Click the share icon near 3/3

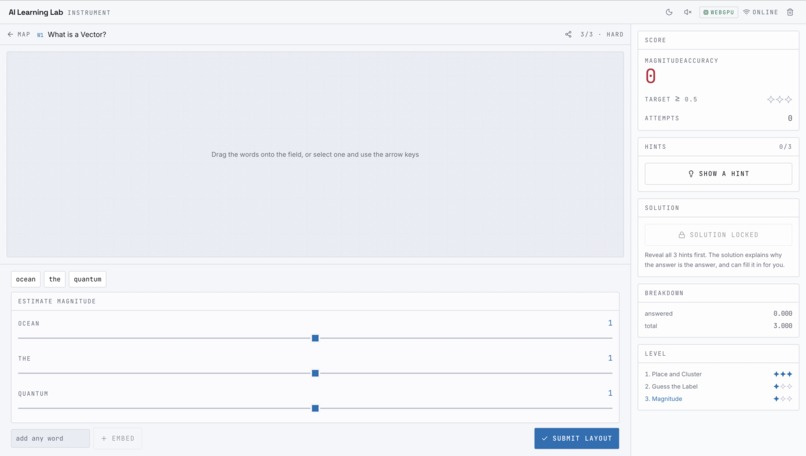click(568, 34)
